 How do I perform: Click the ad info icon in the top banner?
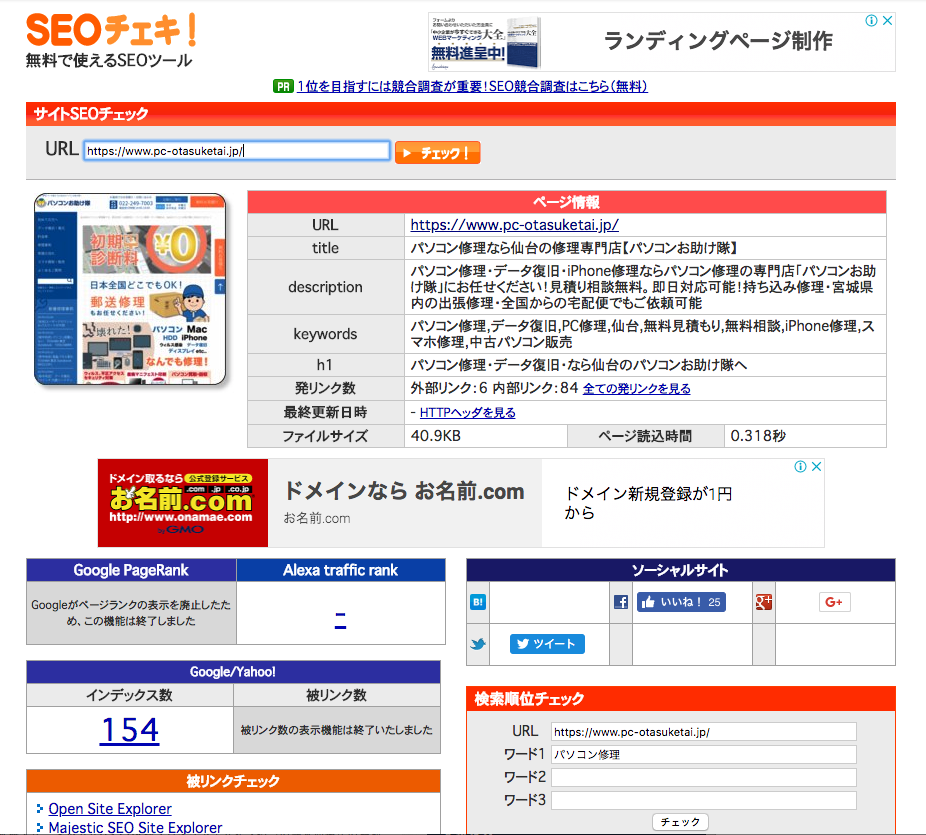[x=871, y=21]
